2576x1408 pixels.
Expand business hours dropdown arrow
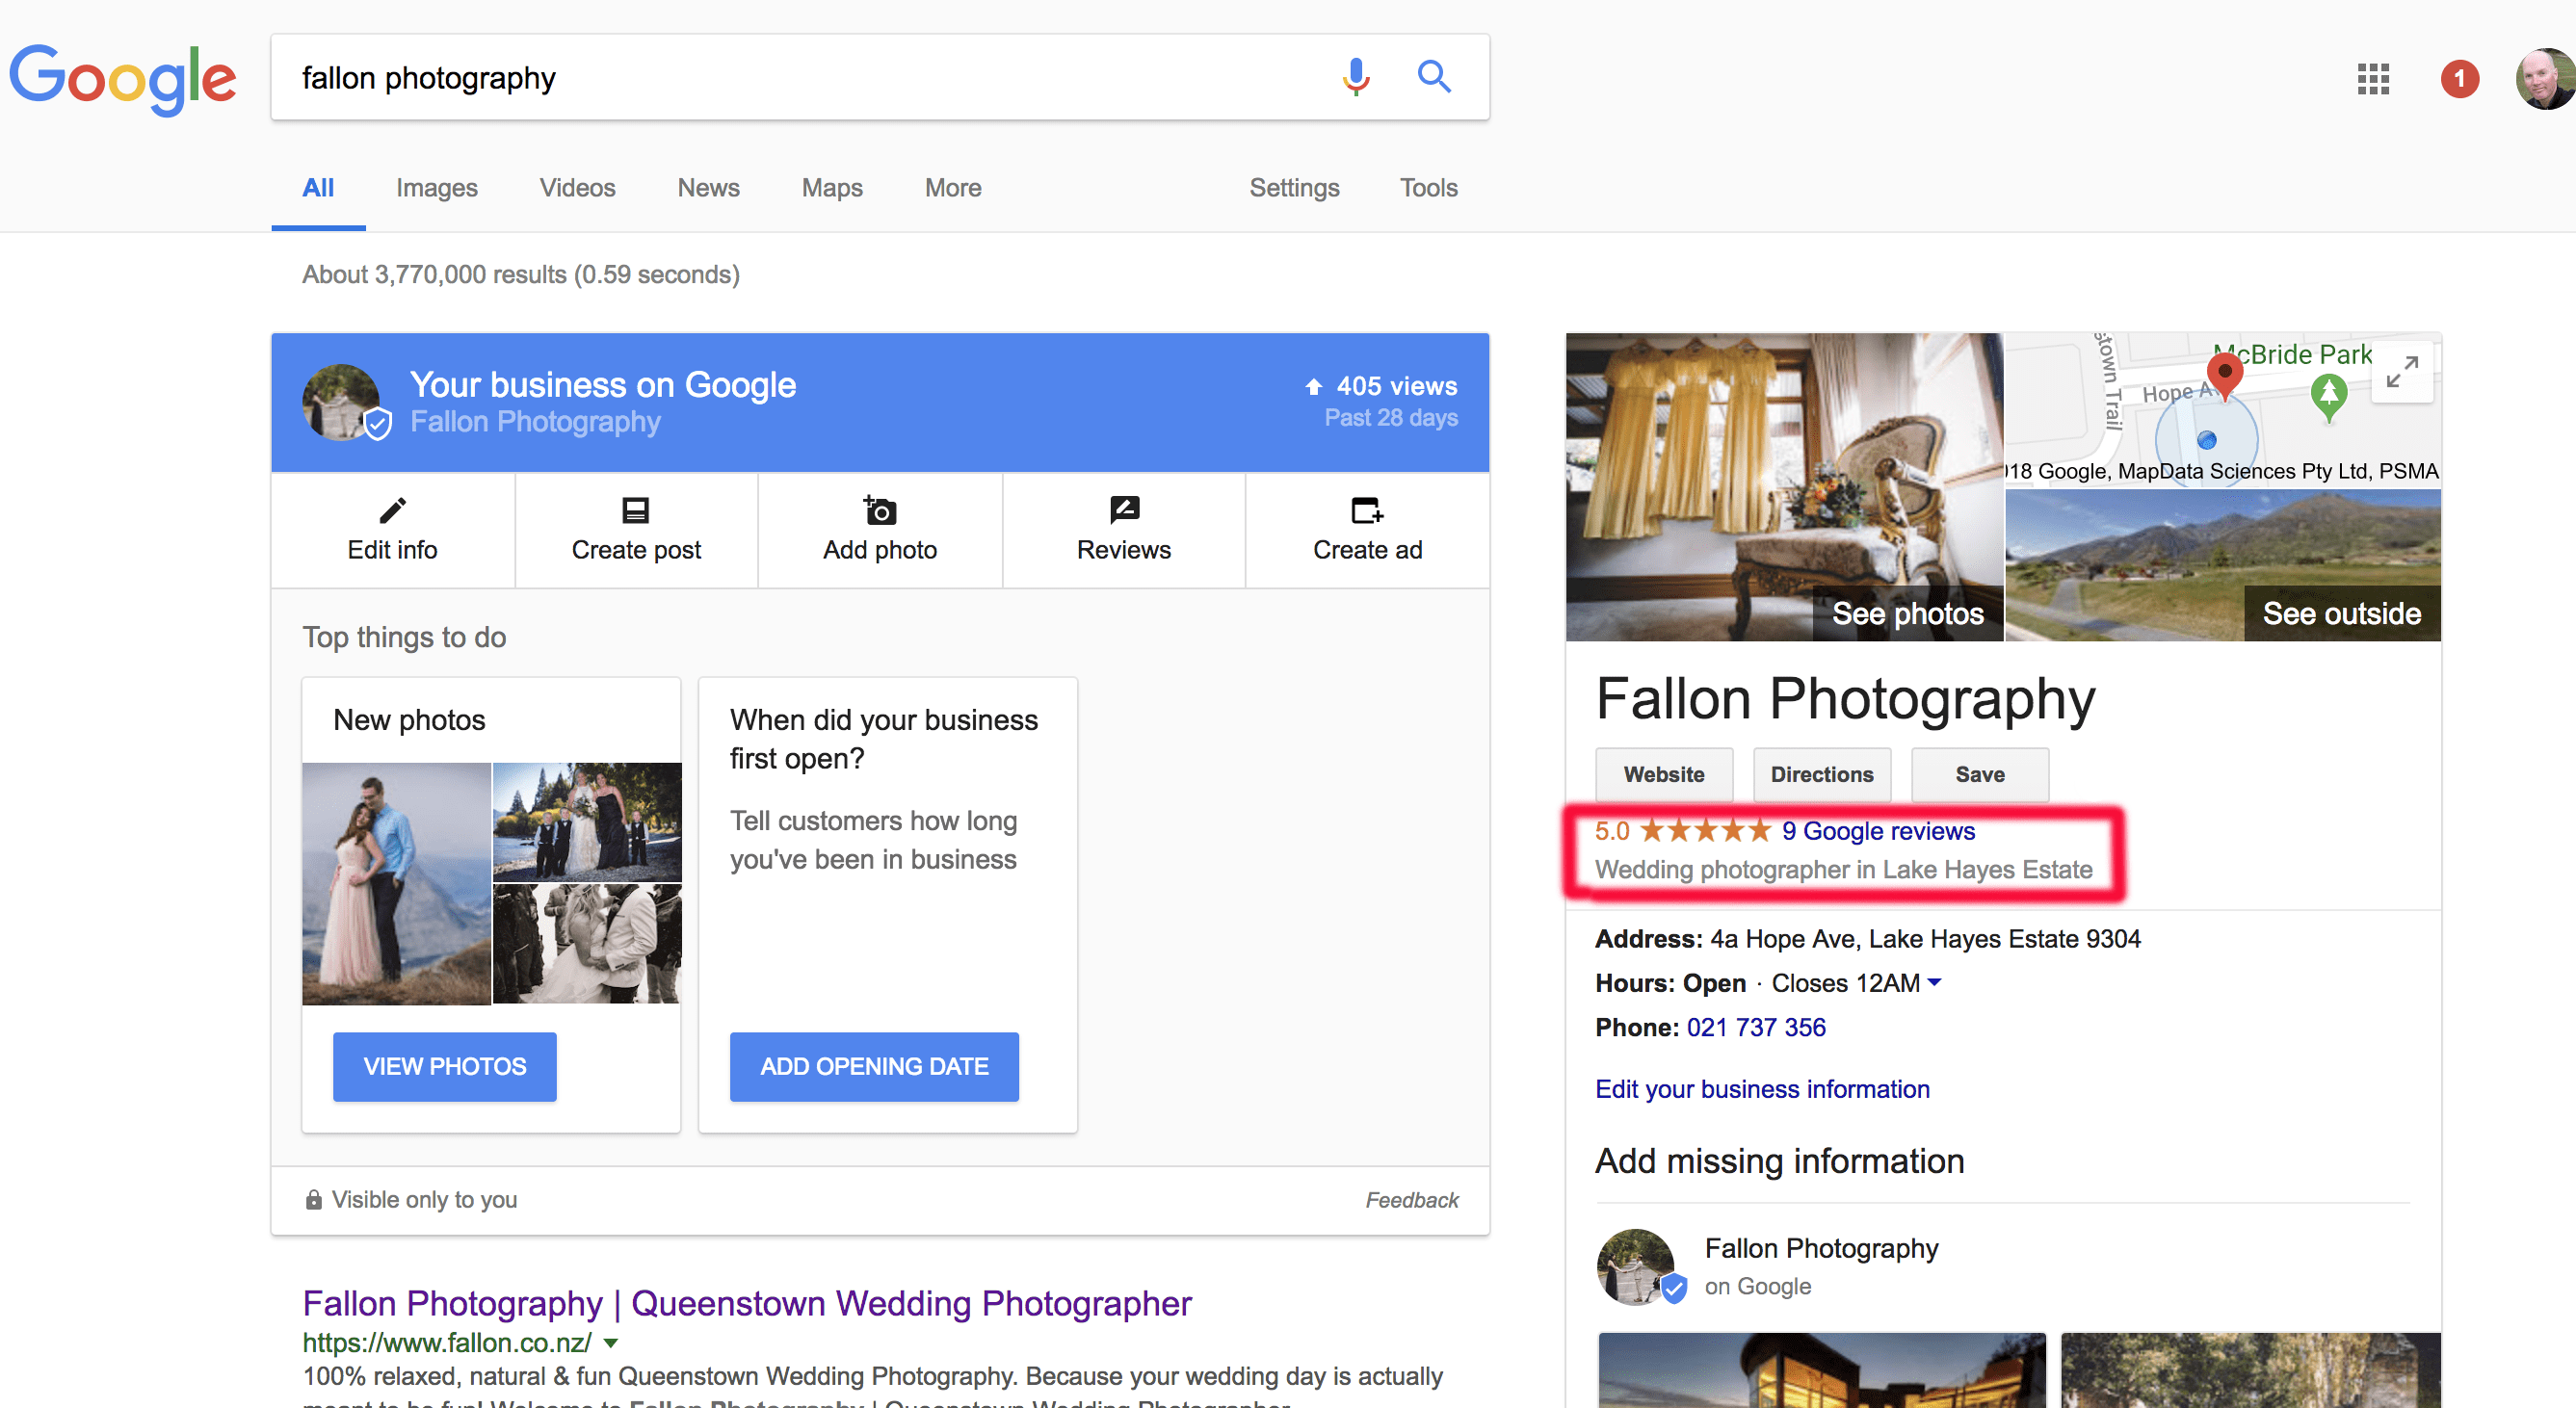(1934, 982)
